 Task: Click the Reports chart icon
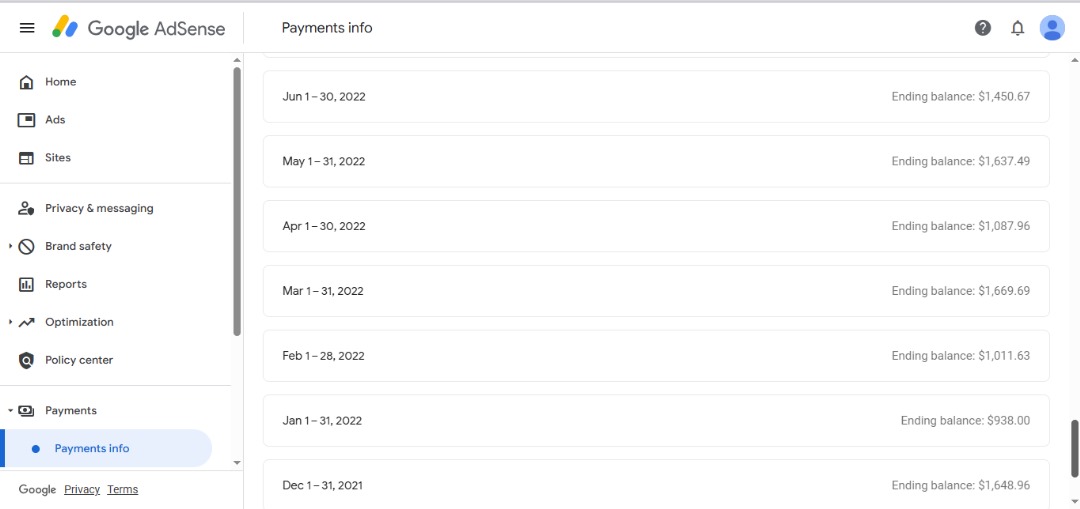click(x=27, y=284)
